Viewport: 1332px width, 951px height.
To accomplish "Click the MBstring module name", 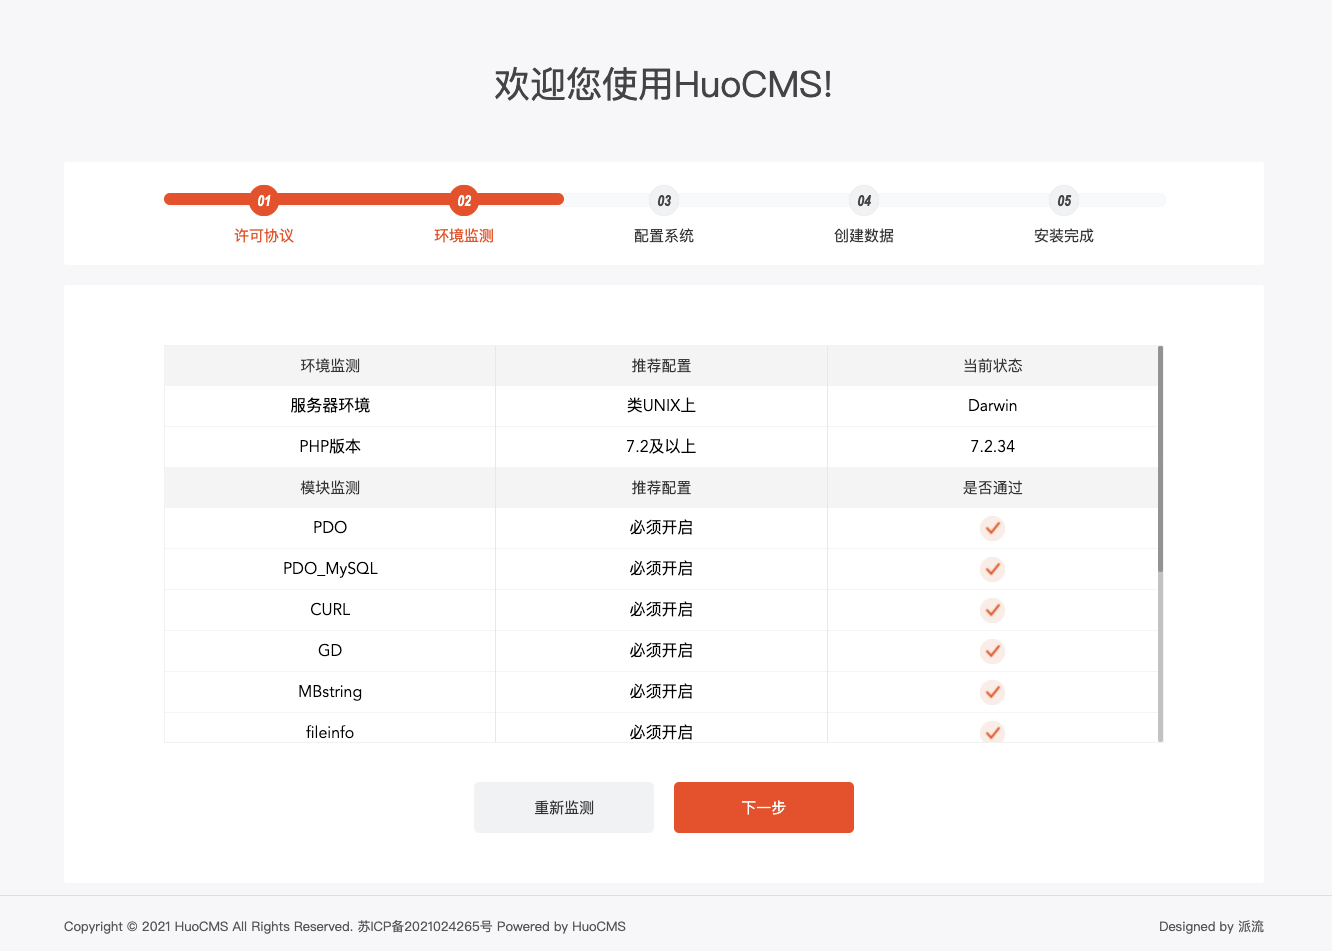I will coord(330,692).
